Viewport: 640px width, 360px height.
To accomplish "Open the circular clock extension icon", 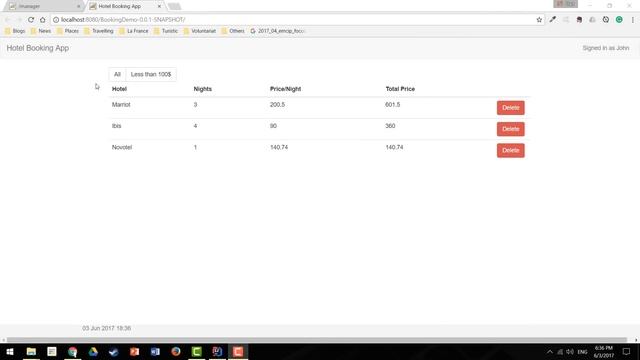I will (x=606, y=20).
